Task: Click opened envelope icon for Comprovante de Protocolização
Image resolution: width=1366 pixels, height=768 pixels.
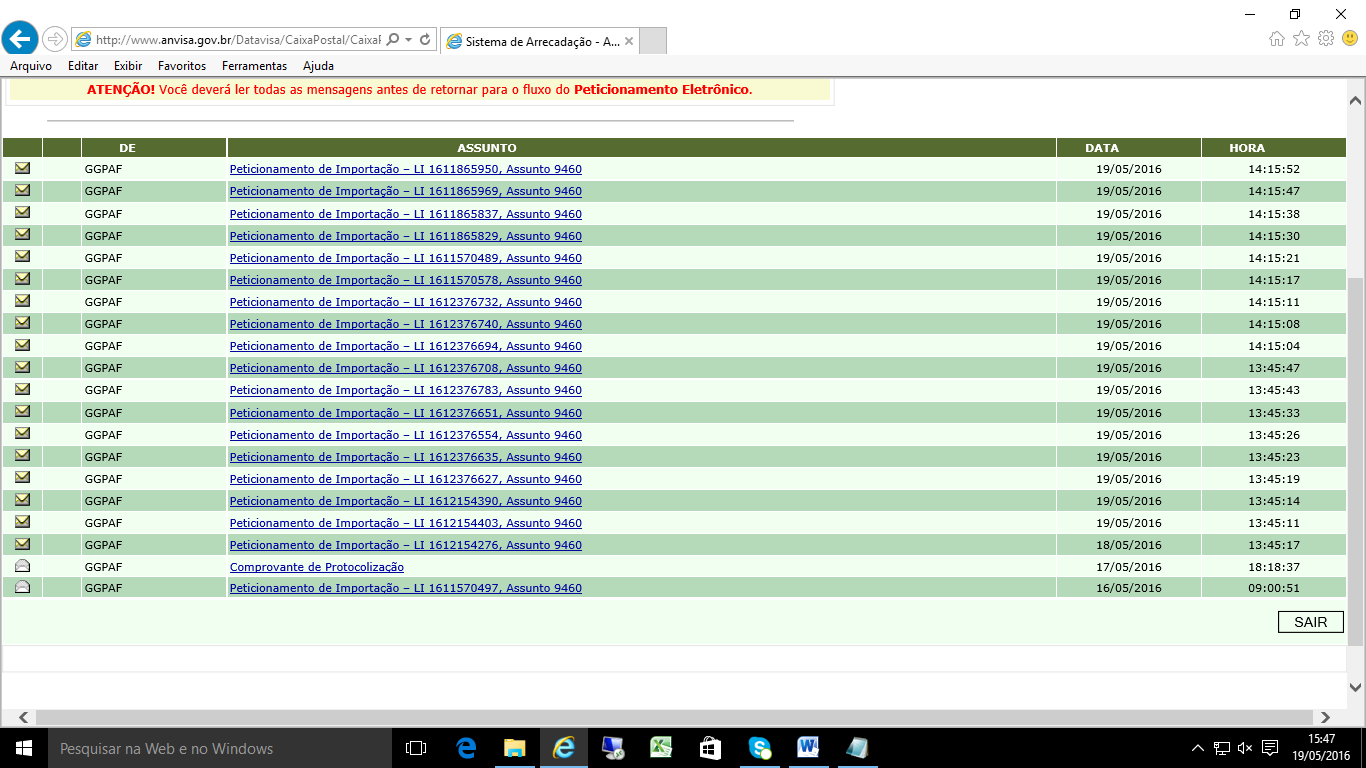Action: 22,566
